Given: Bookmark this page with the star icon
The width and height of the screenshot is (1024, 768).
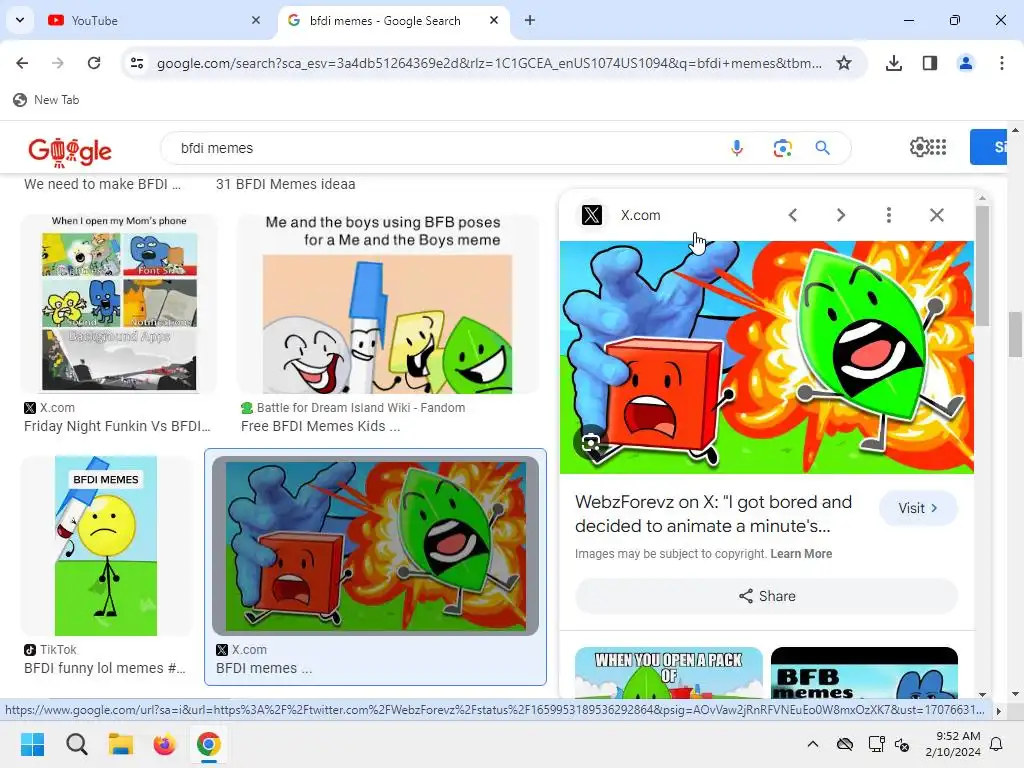Looking at the screenshot, I should tap(844, 63).
